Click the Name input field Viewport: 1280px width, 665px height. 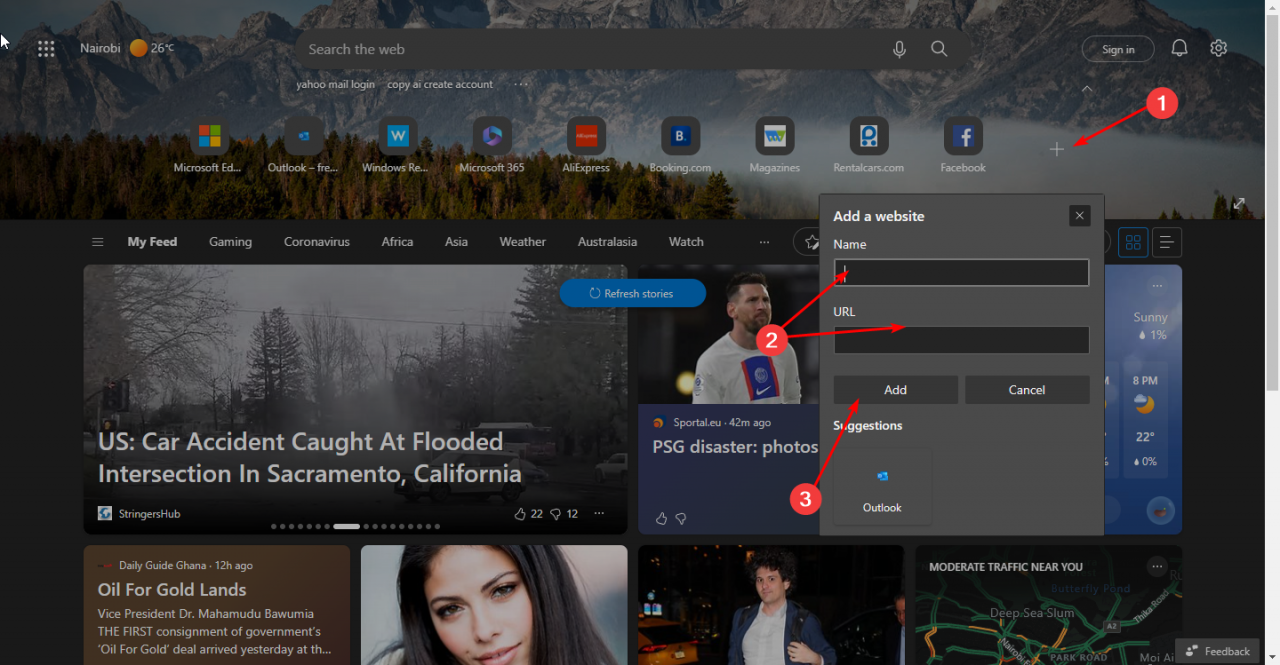tap(960, 272)
